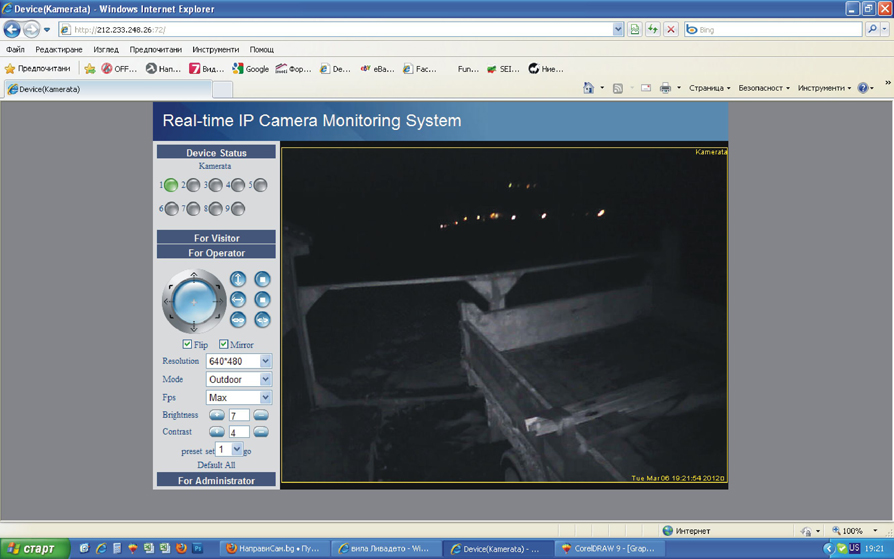Click the vertical patrol button
The height and width of the screenshot is (559, 894).
pos(238,279)
